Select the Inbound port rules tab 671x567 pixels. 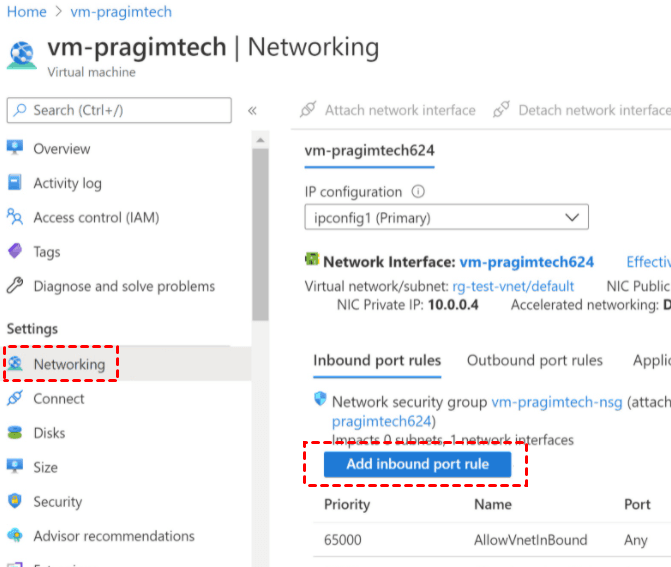pos(377,361)
